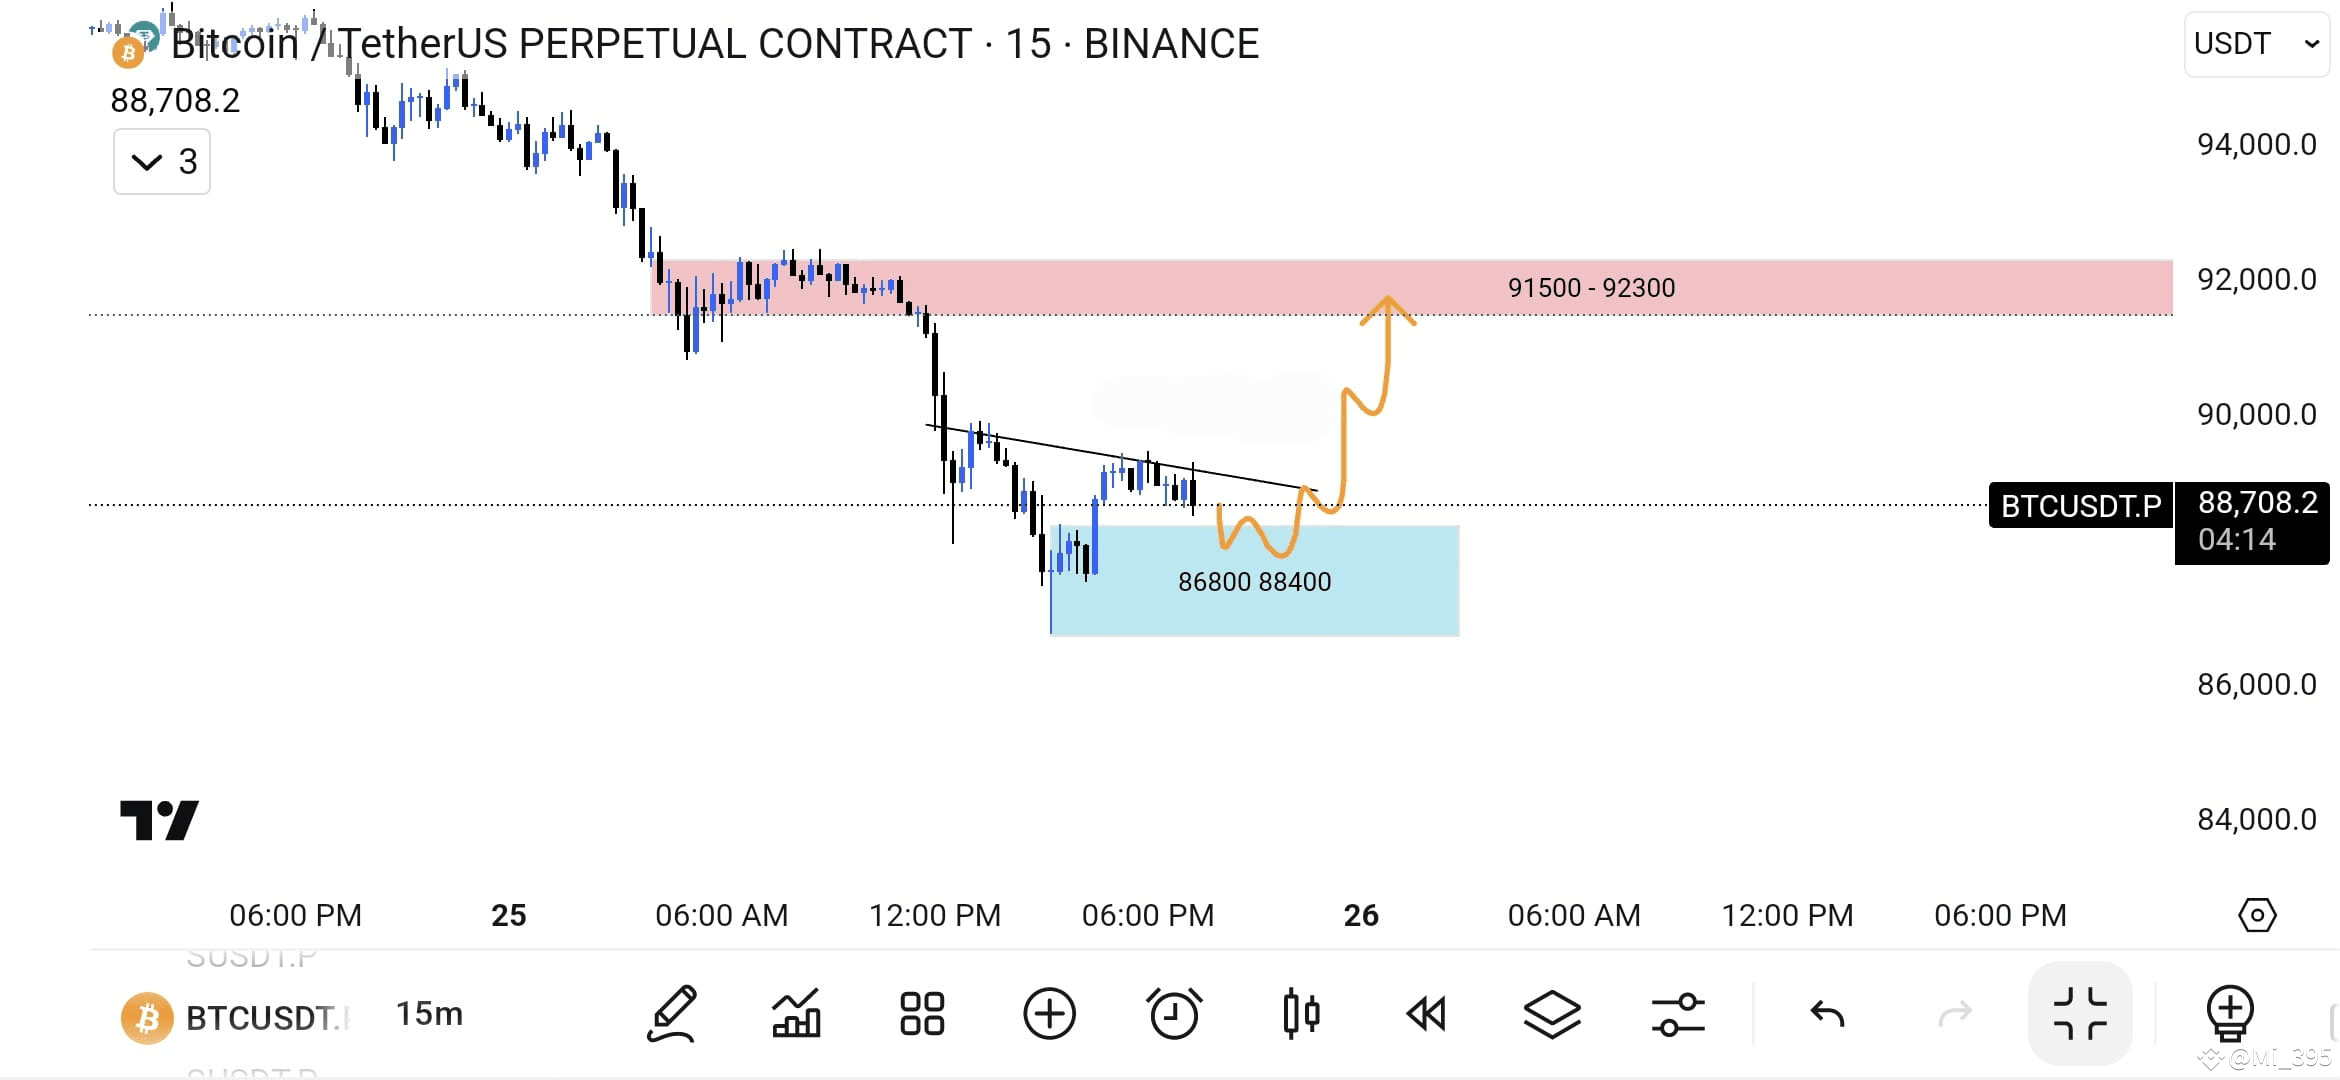This screenshot has height=1080, width=2340.
Task: Select the pencil drawing tool
Action: click(672, 1014)
